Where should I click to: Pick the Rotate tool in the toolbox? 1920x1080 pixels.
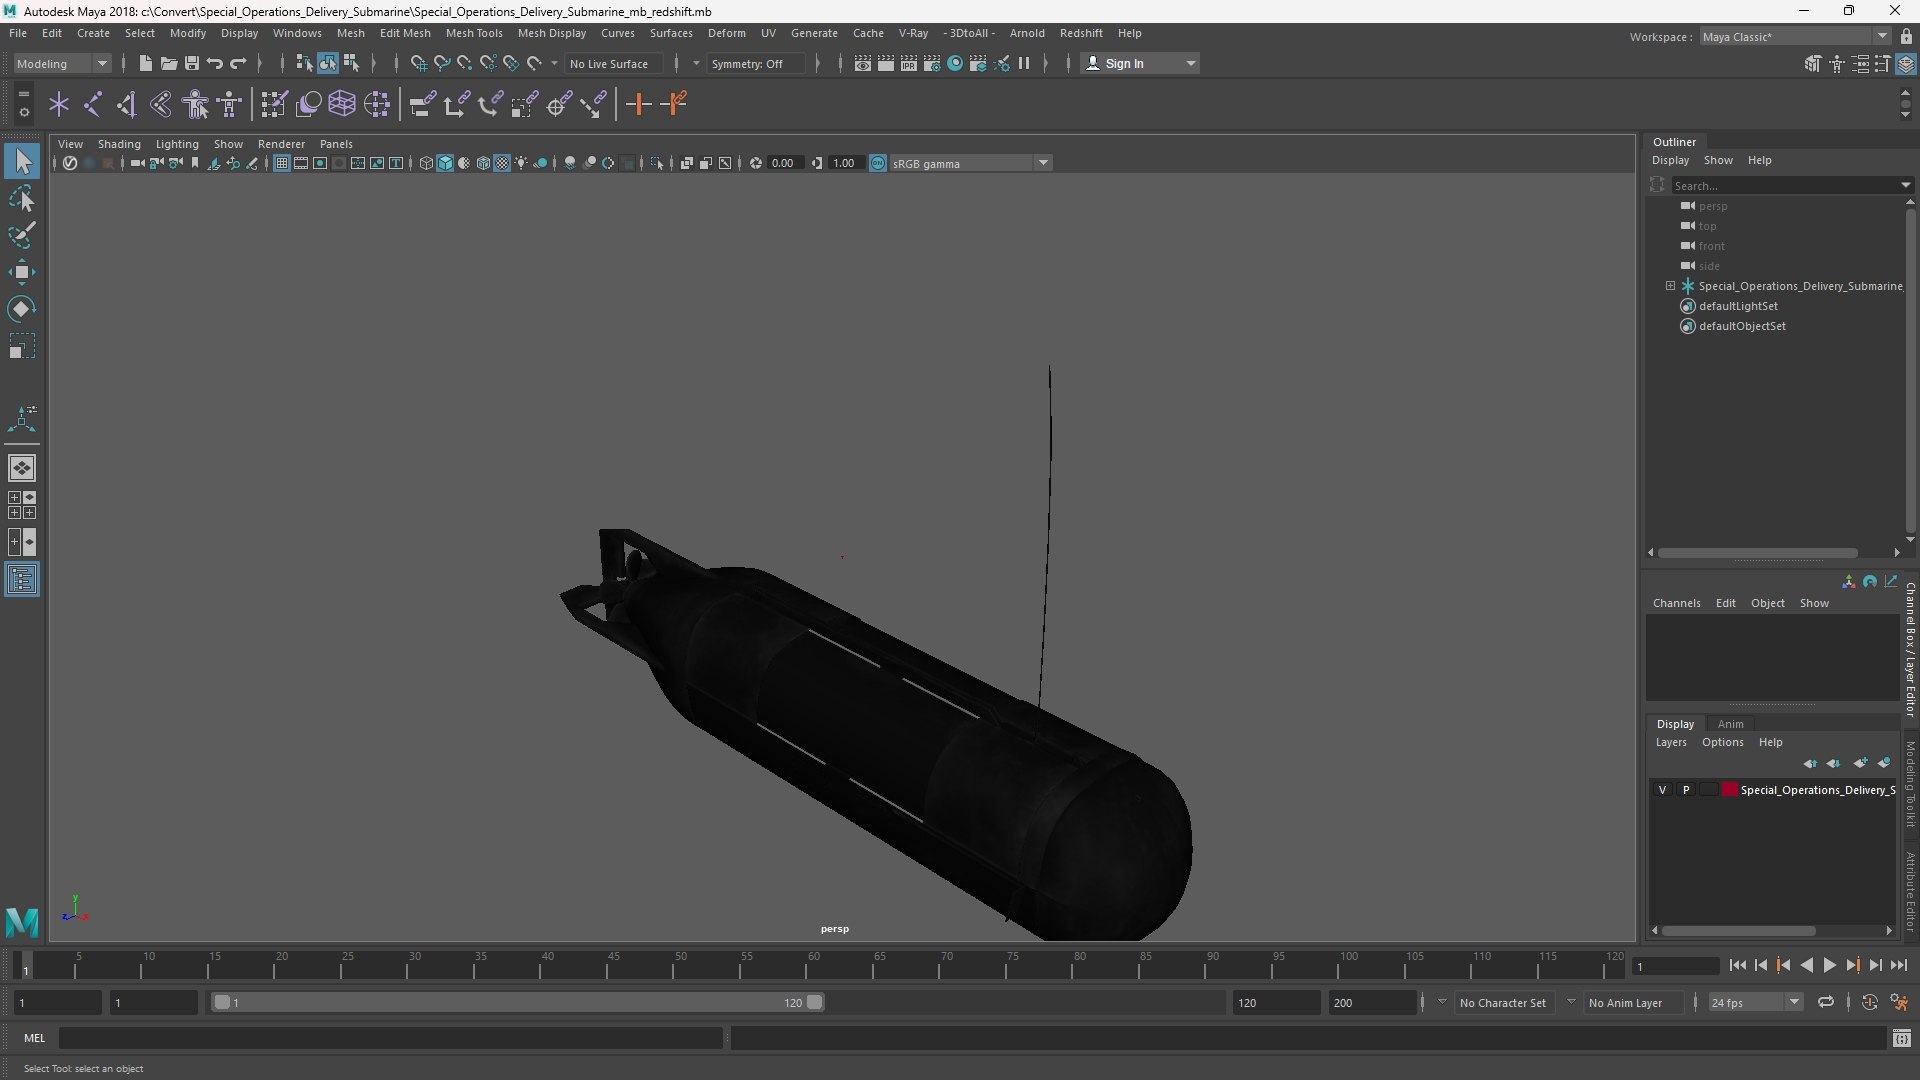22,309
